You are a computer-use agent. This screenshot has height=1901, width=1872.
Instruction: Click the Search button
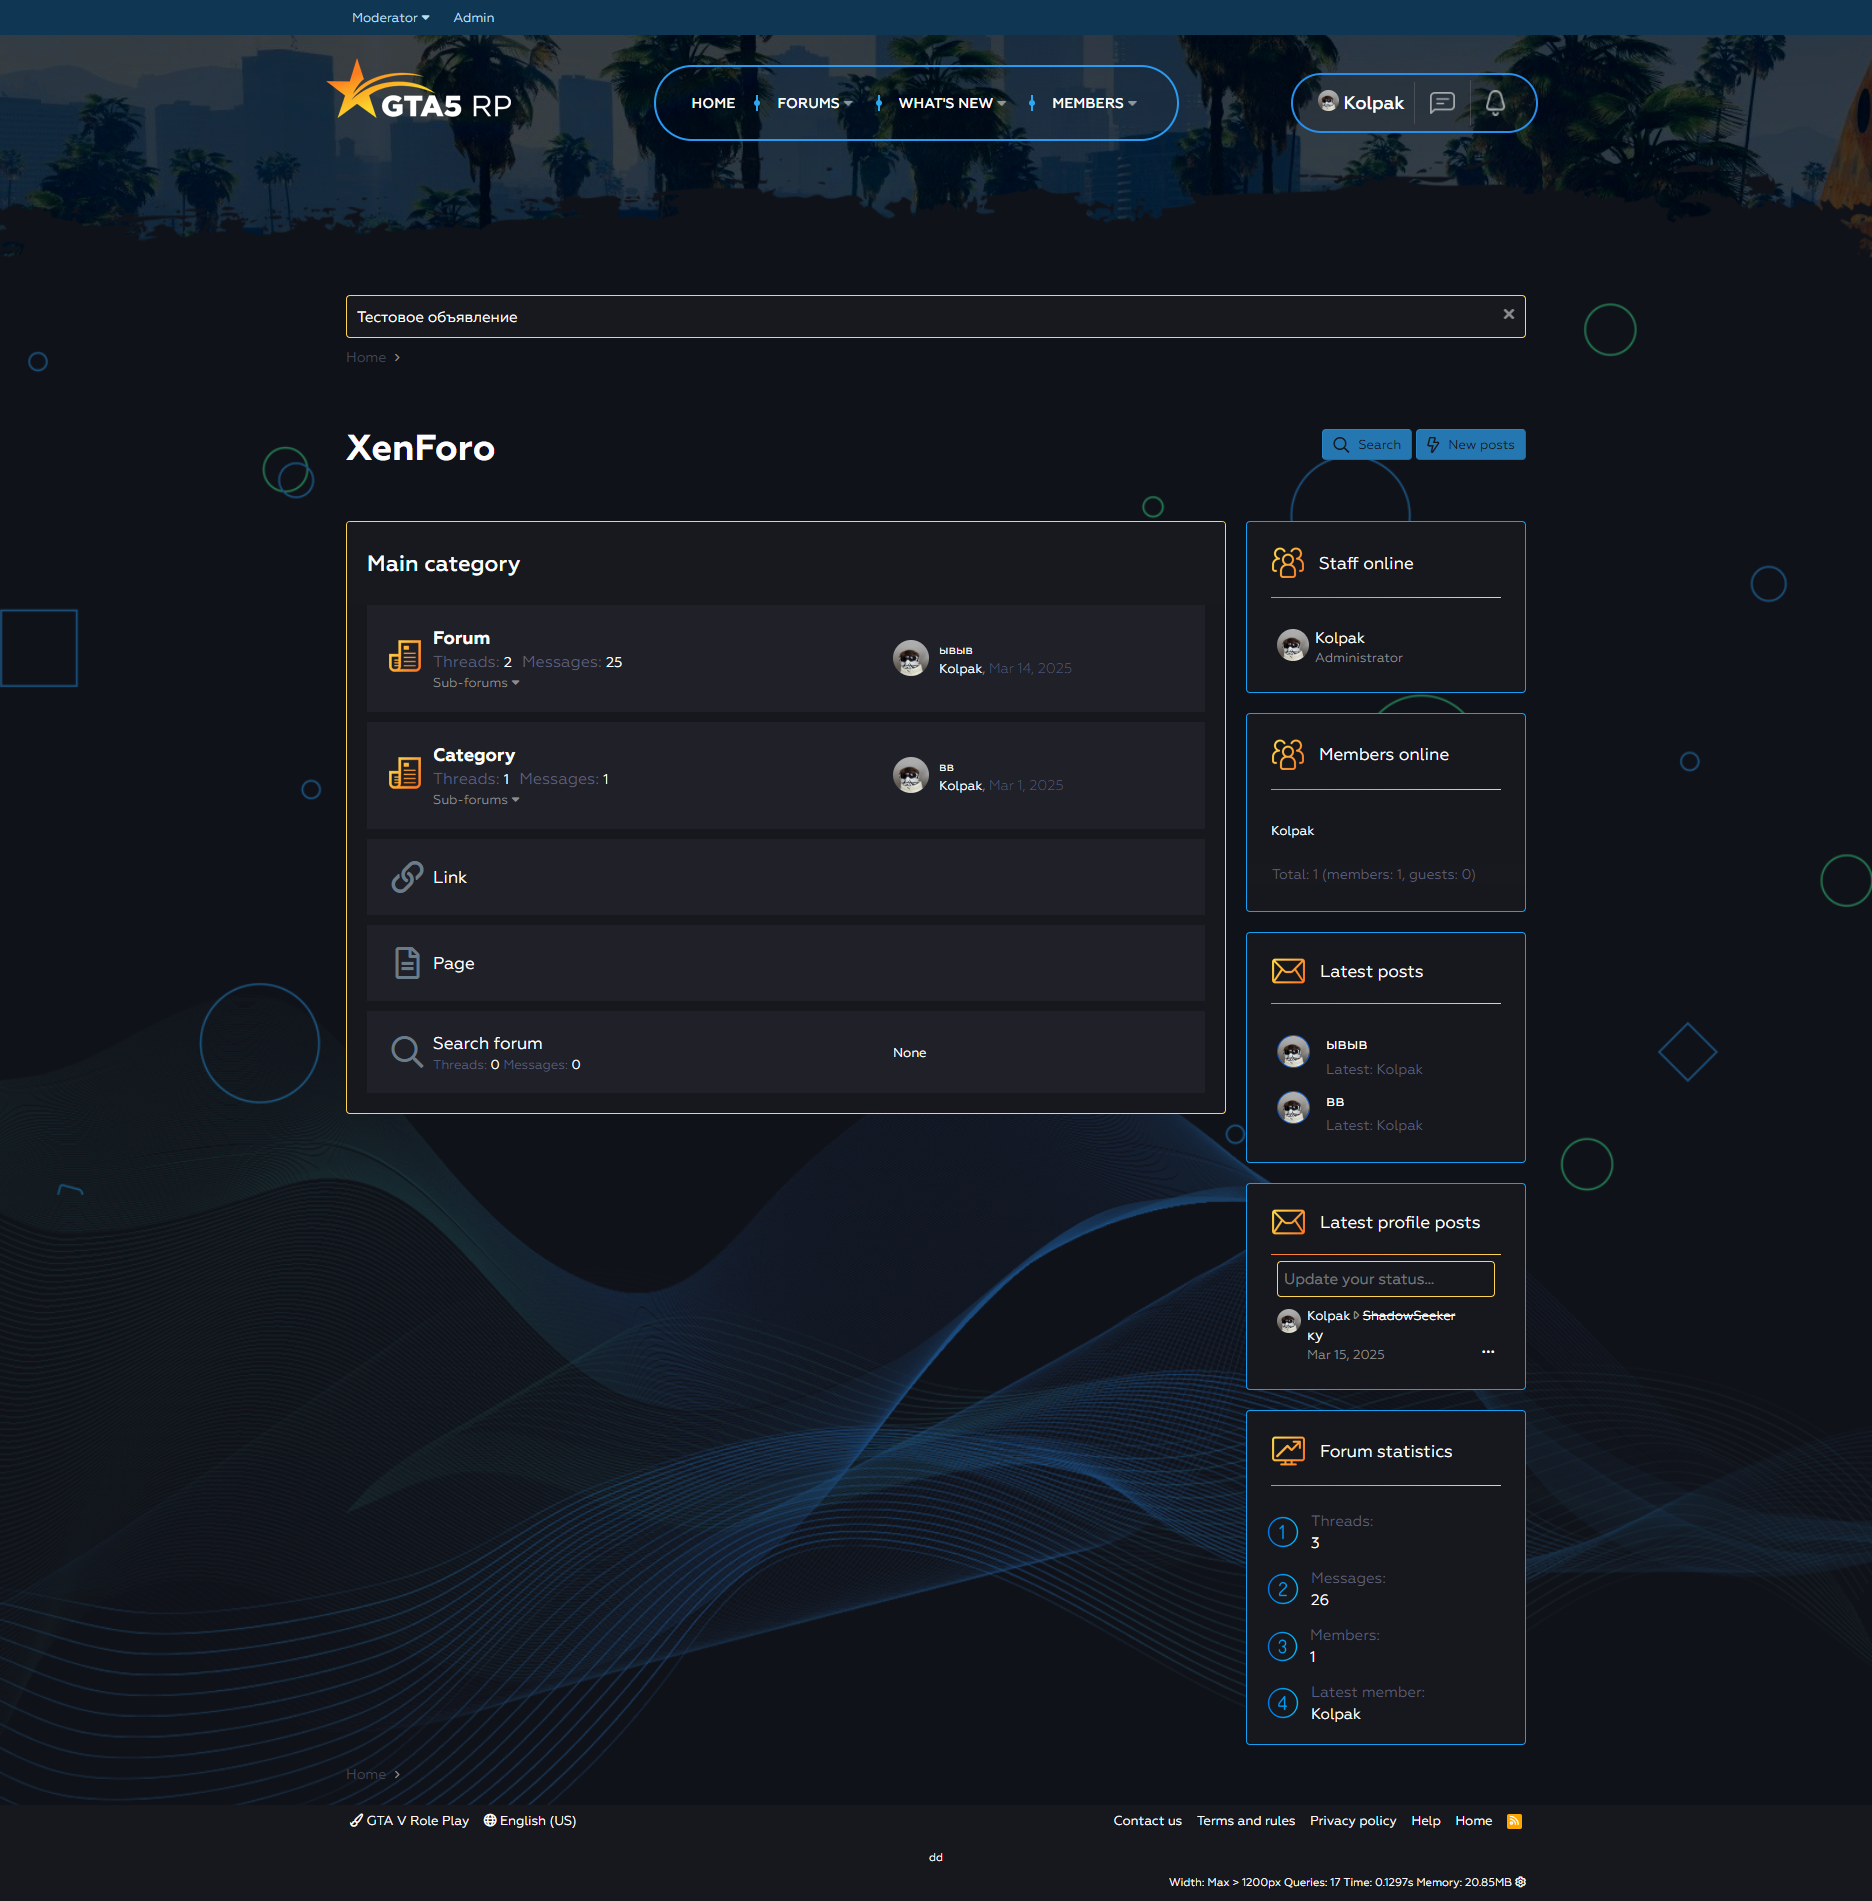[1366, 445]
